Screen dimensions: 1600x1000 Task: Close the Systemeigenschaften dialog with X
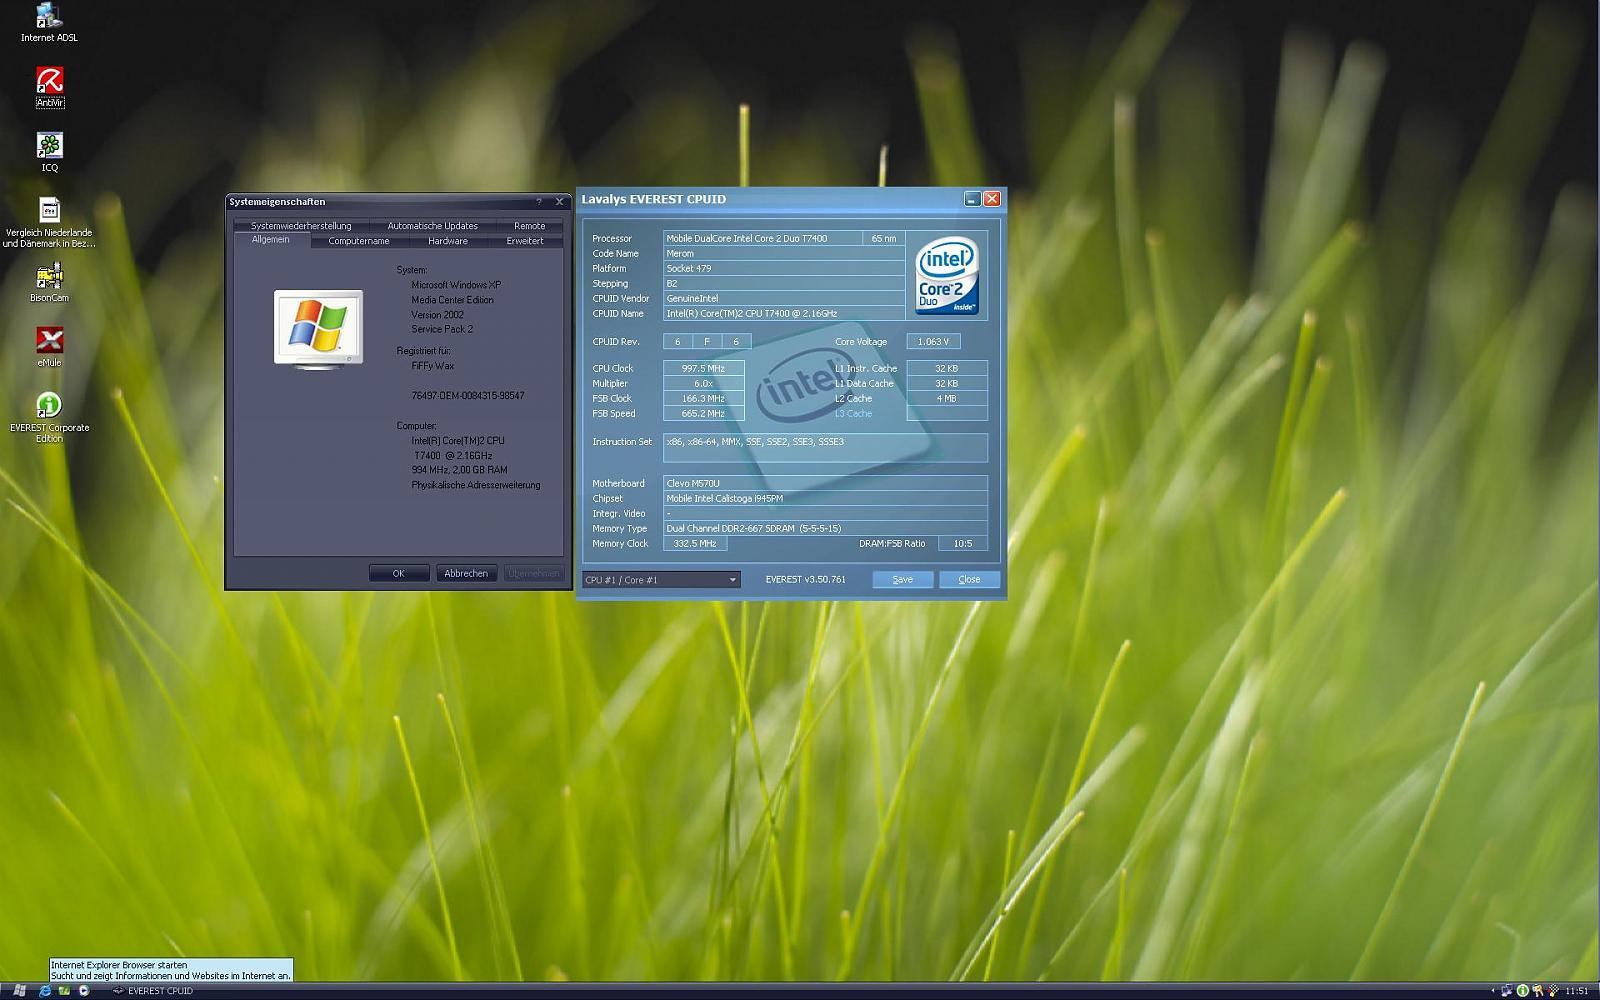click(x=559, y=202)
